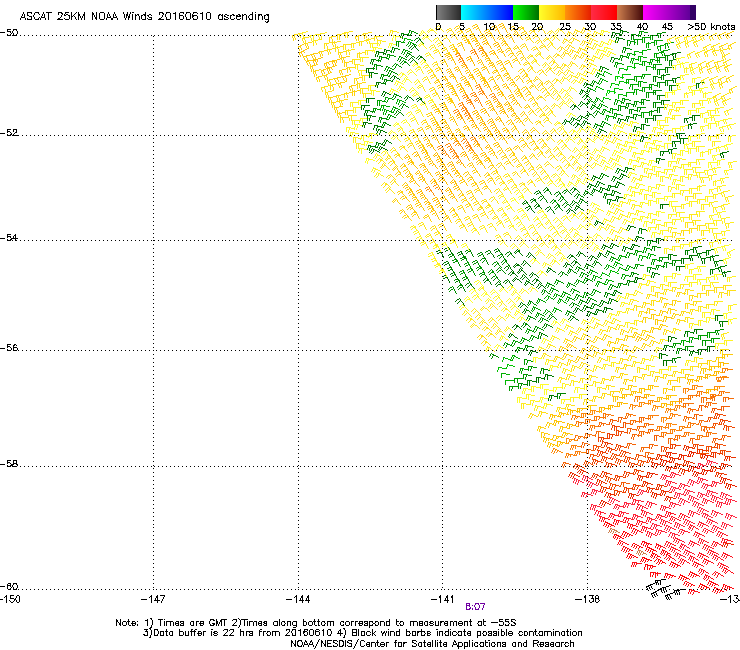Click the black contaminated wind barbs near -60

[664, 590]
